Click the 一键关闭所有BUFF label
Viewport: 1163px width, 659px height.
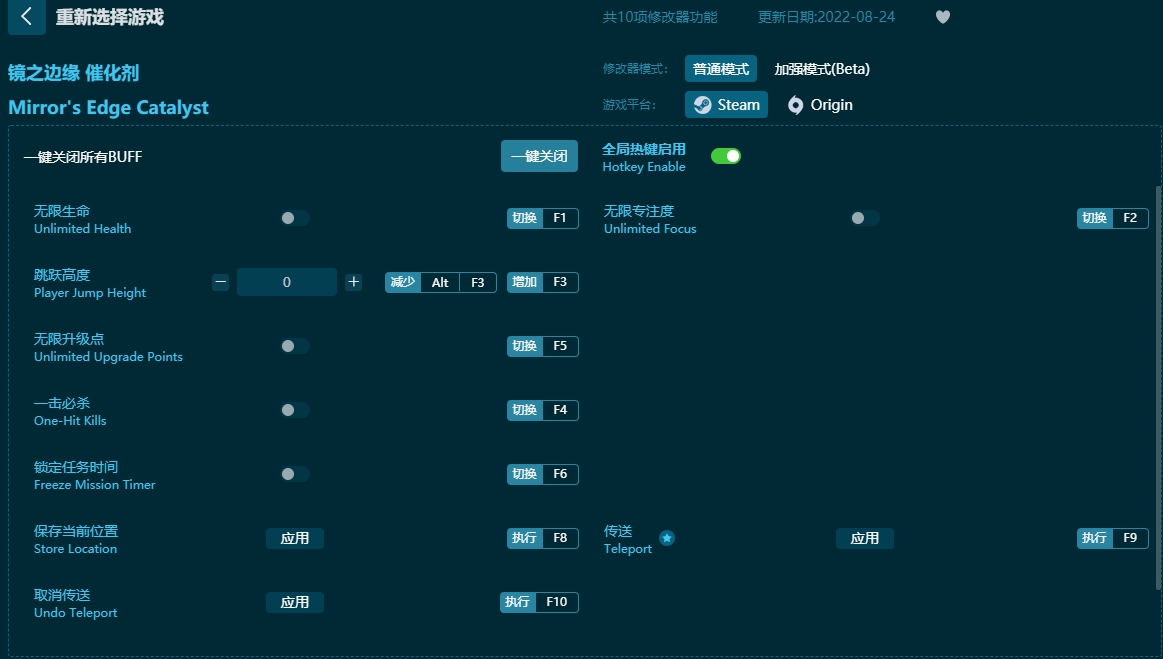tap(83, 157)
